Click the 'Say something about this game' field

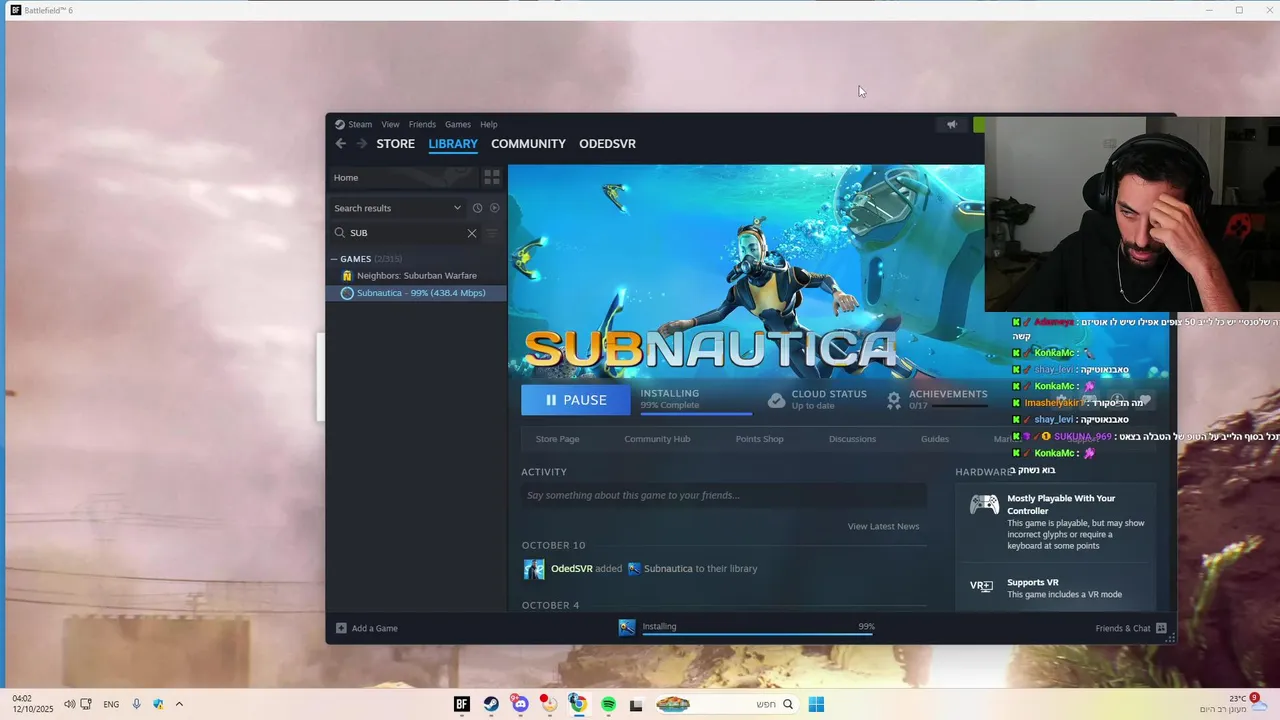(724, 495)
